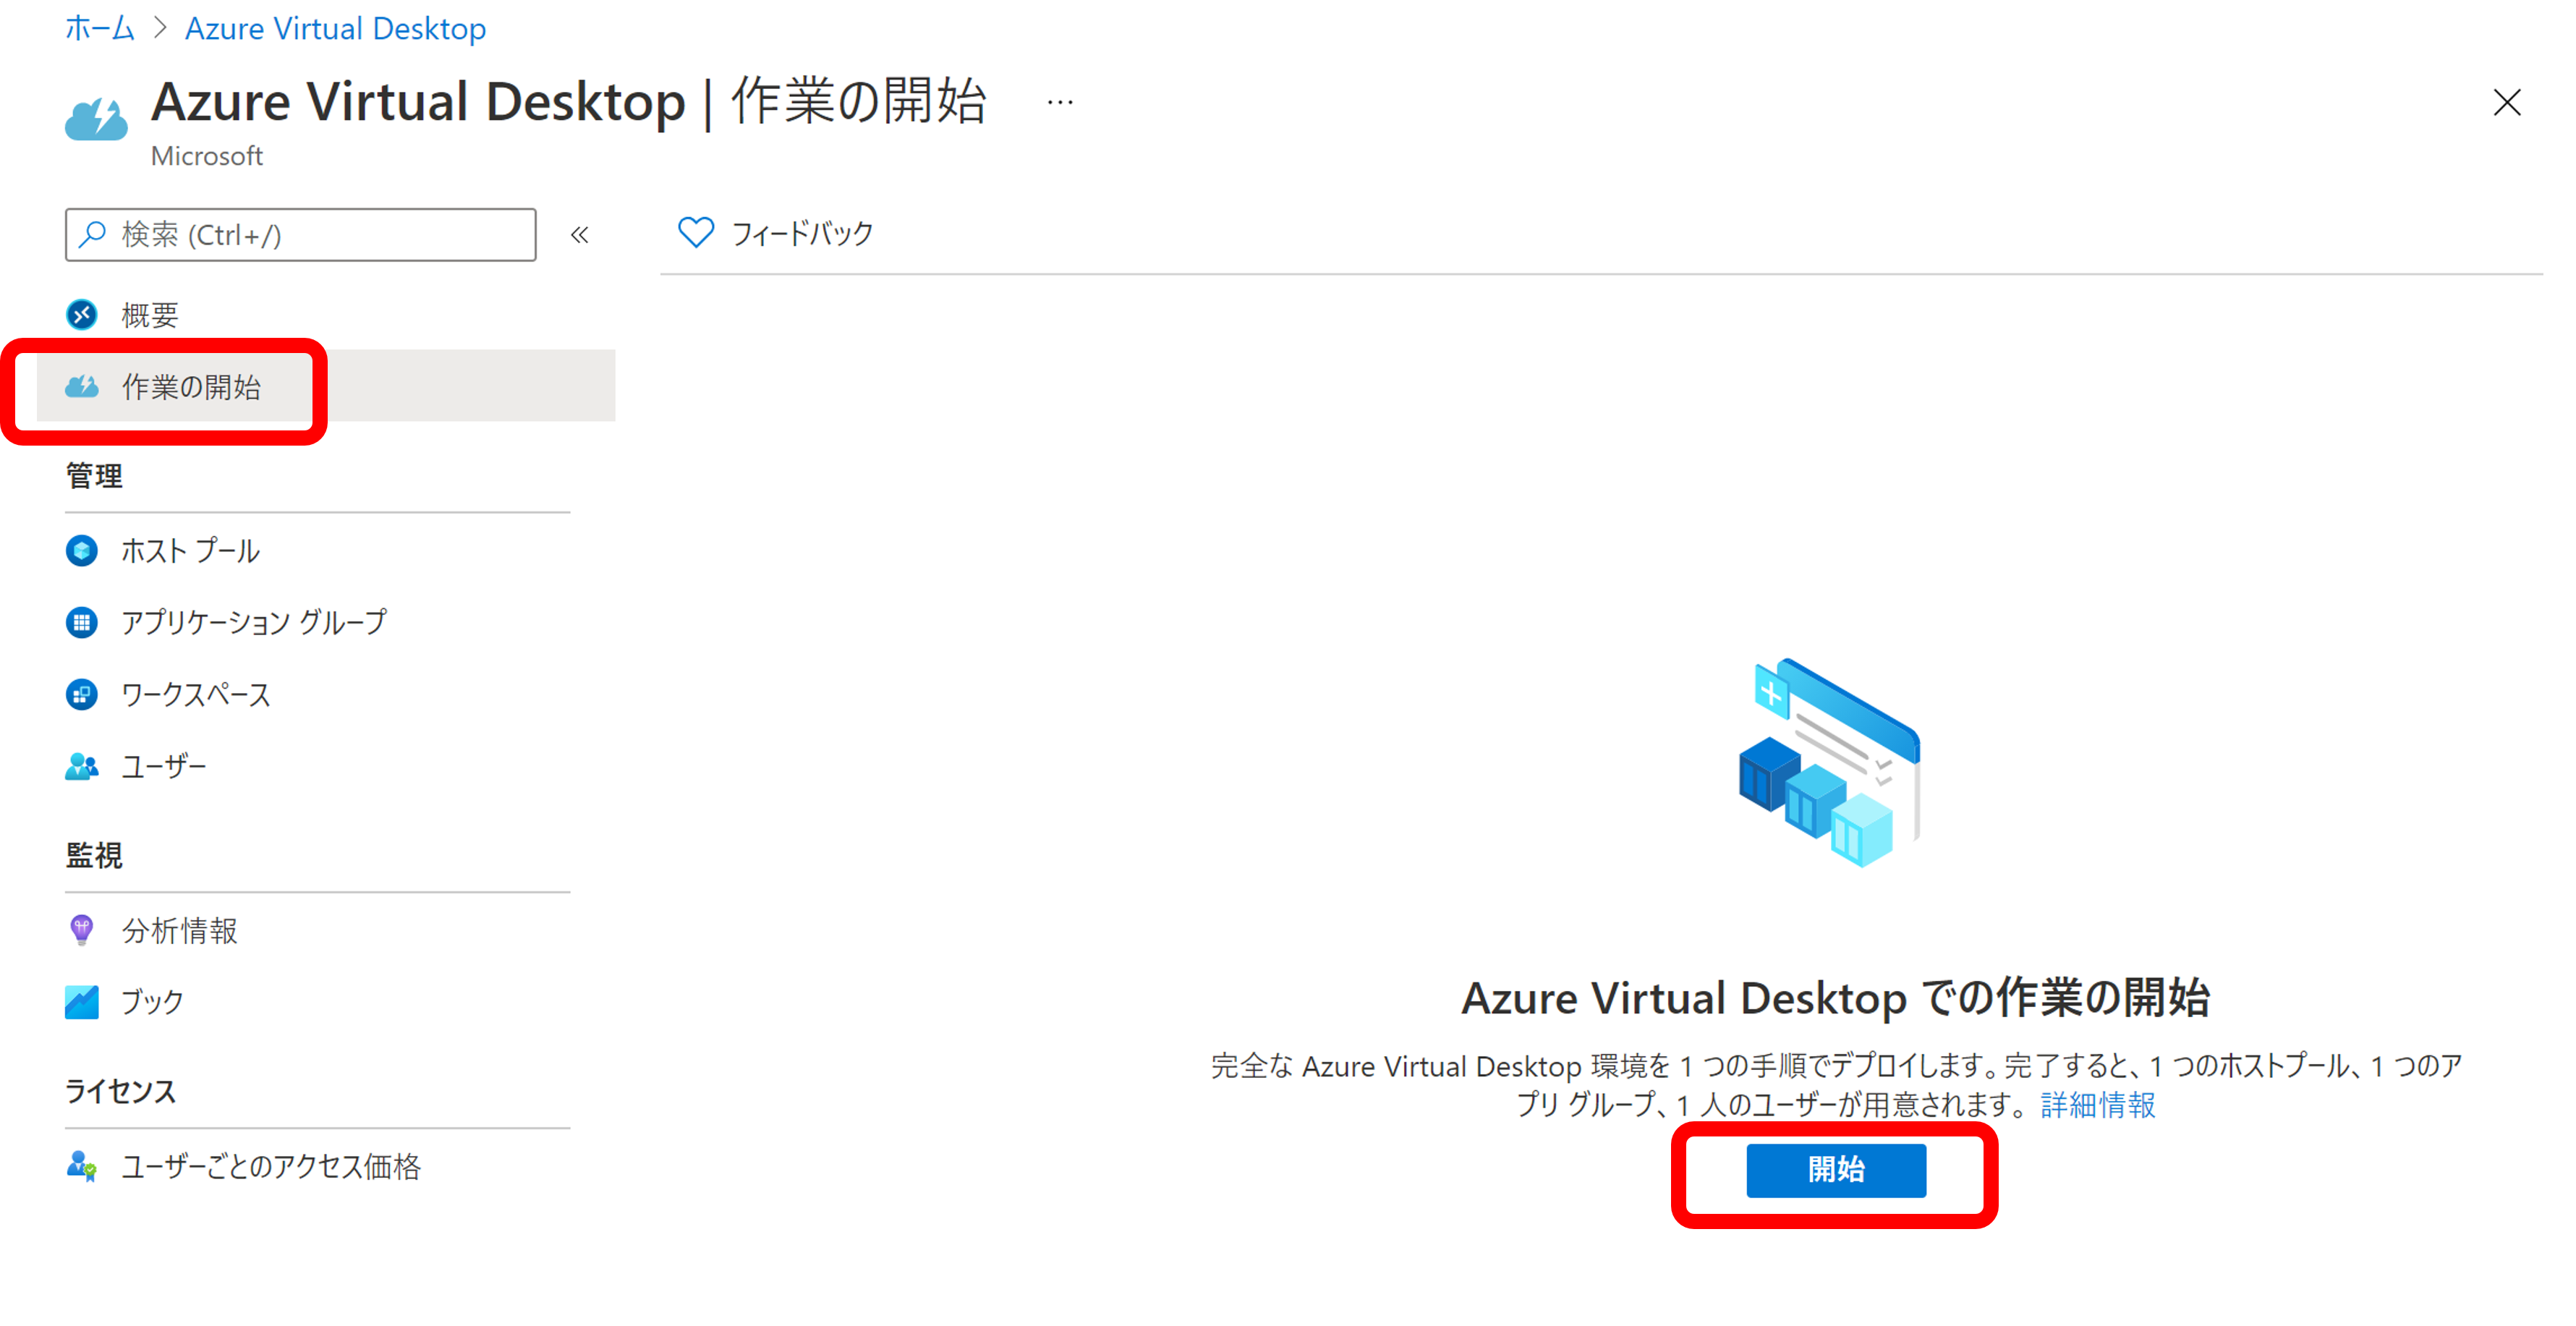Click the ホーム breadcrumb link
This screenshot has height=1326, width=2576.
99,28
